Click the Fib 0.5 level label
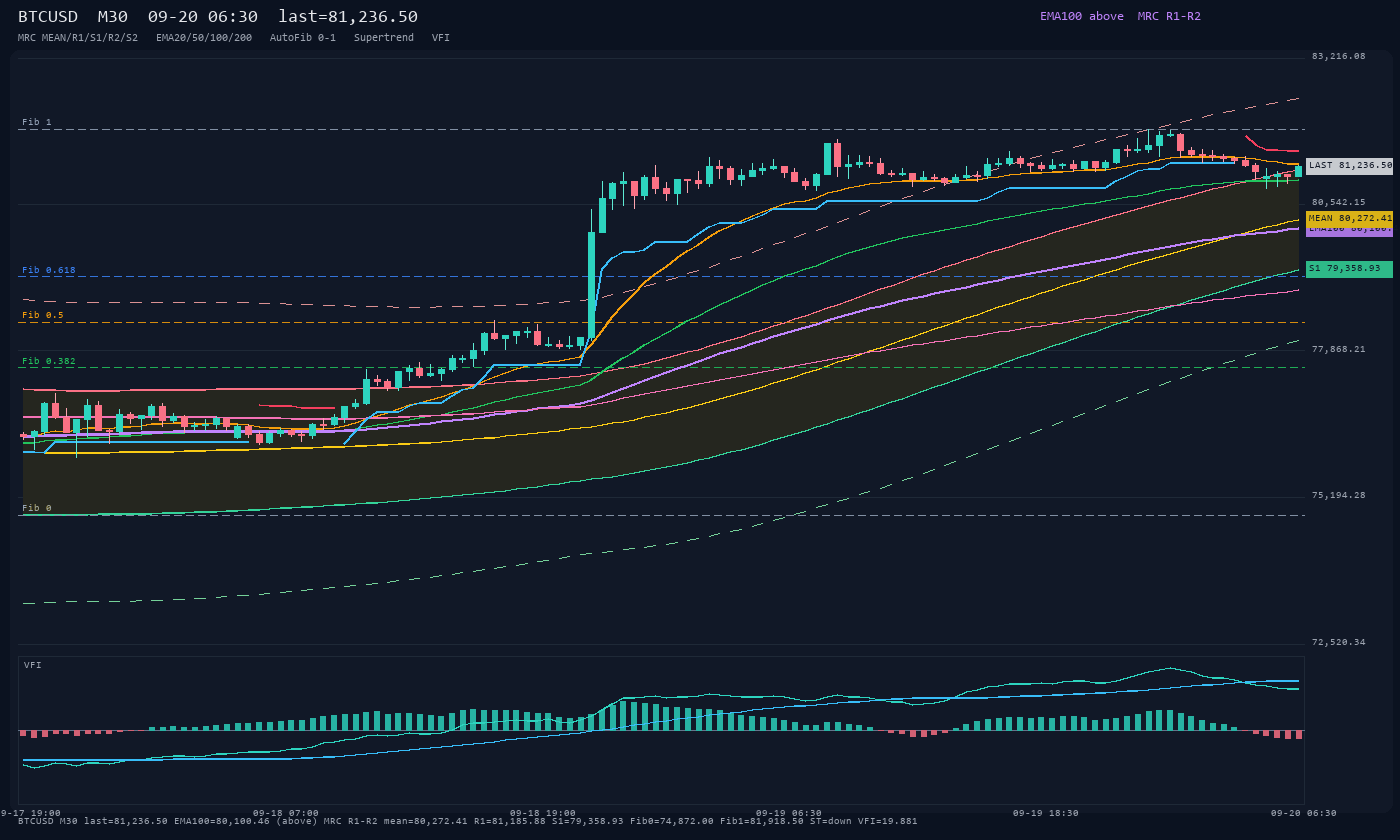The width and height of the screenshot is (1400, 840). [x=43, y=315]
